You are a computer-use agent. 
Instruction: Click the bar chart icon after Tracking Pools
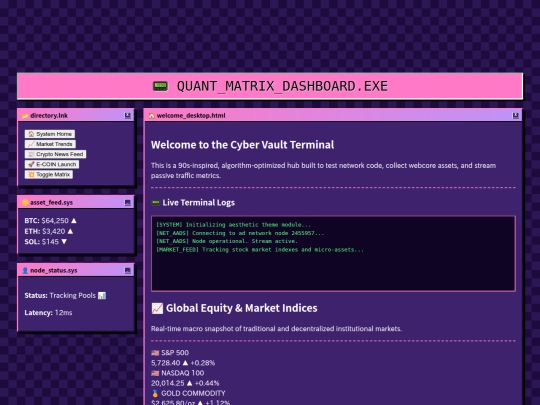point(102,295)
